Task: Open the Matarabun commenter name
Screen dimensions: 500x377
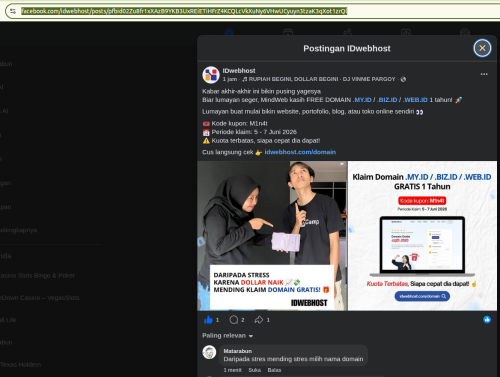Action: (x=238, y=351)
